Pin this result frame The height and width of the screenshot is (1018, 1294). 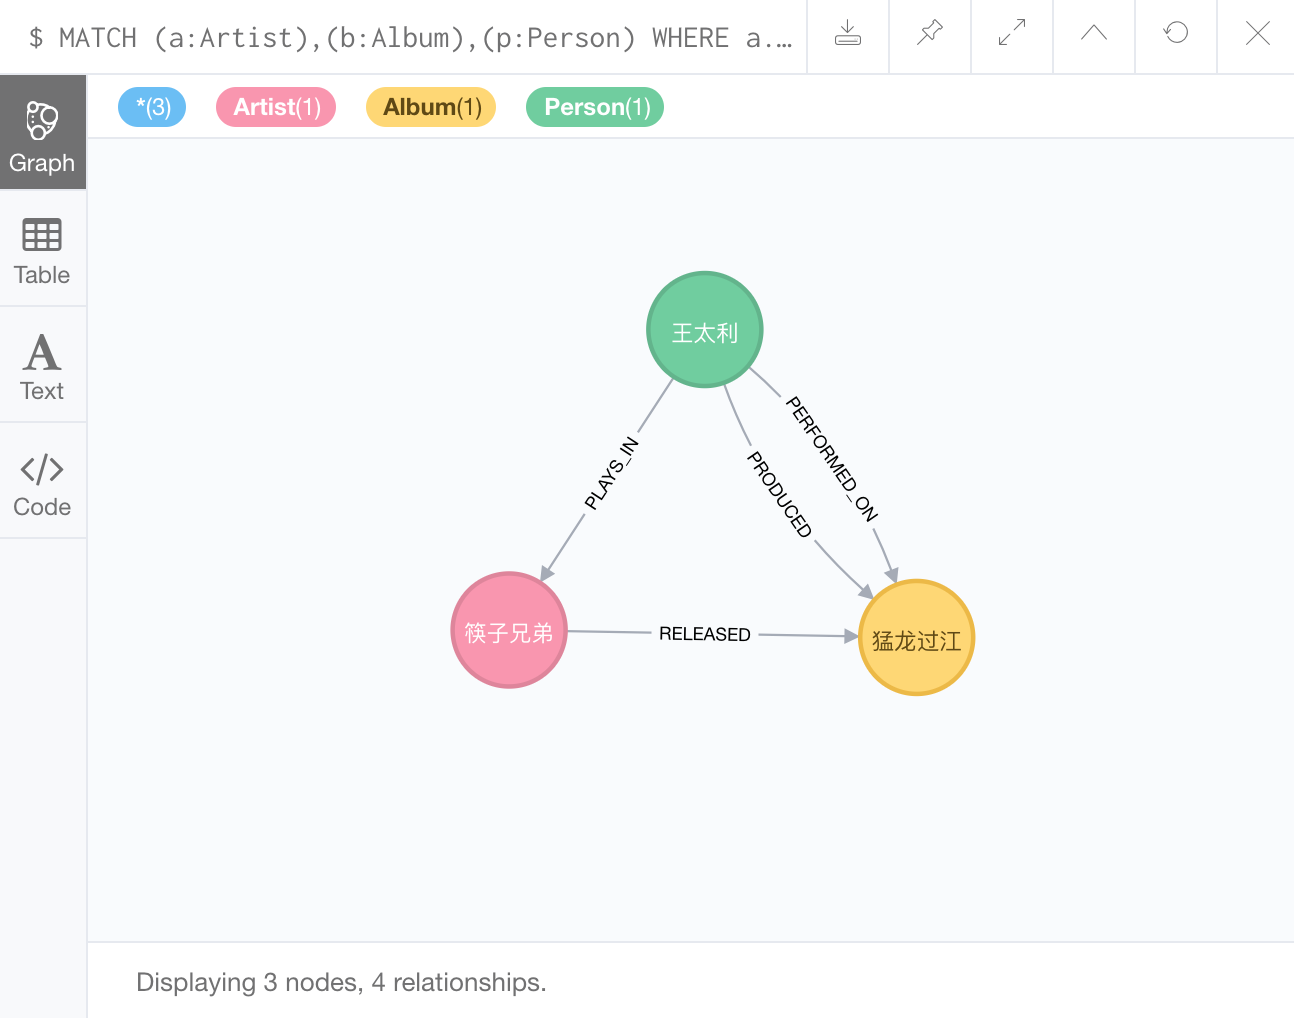pyautogui.click(x=930, y=34)
